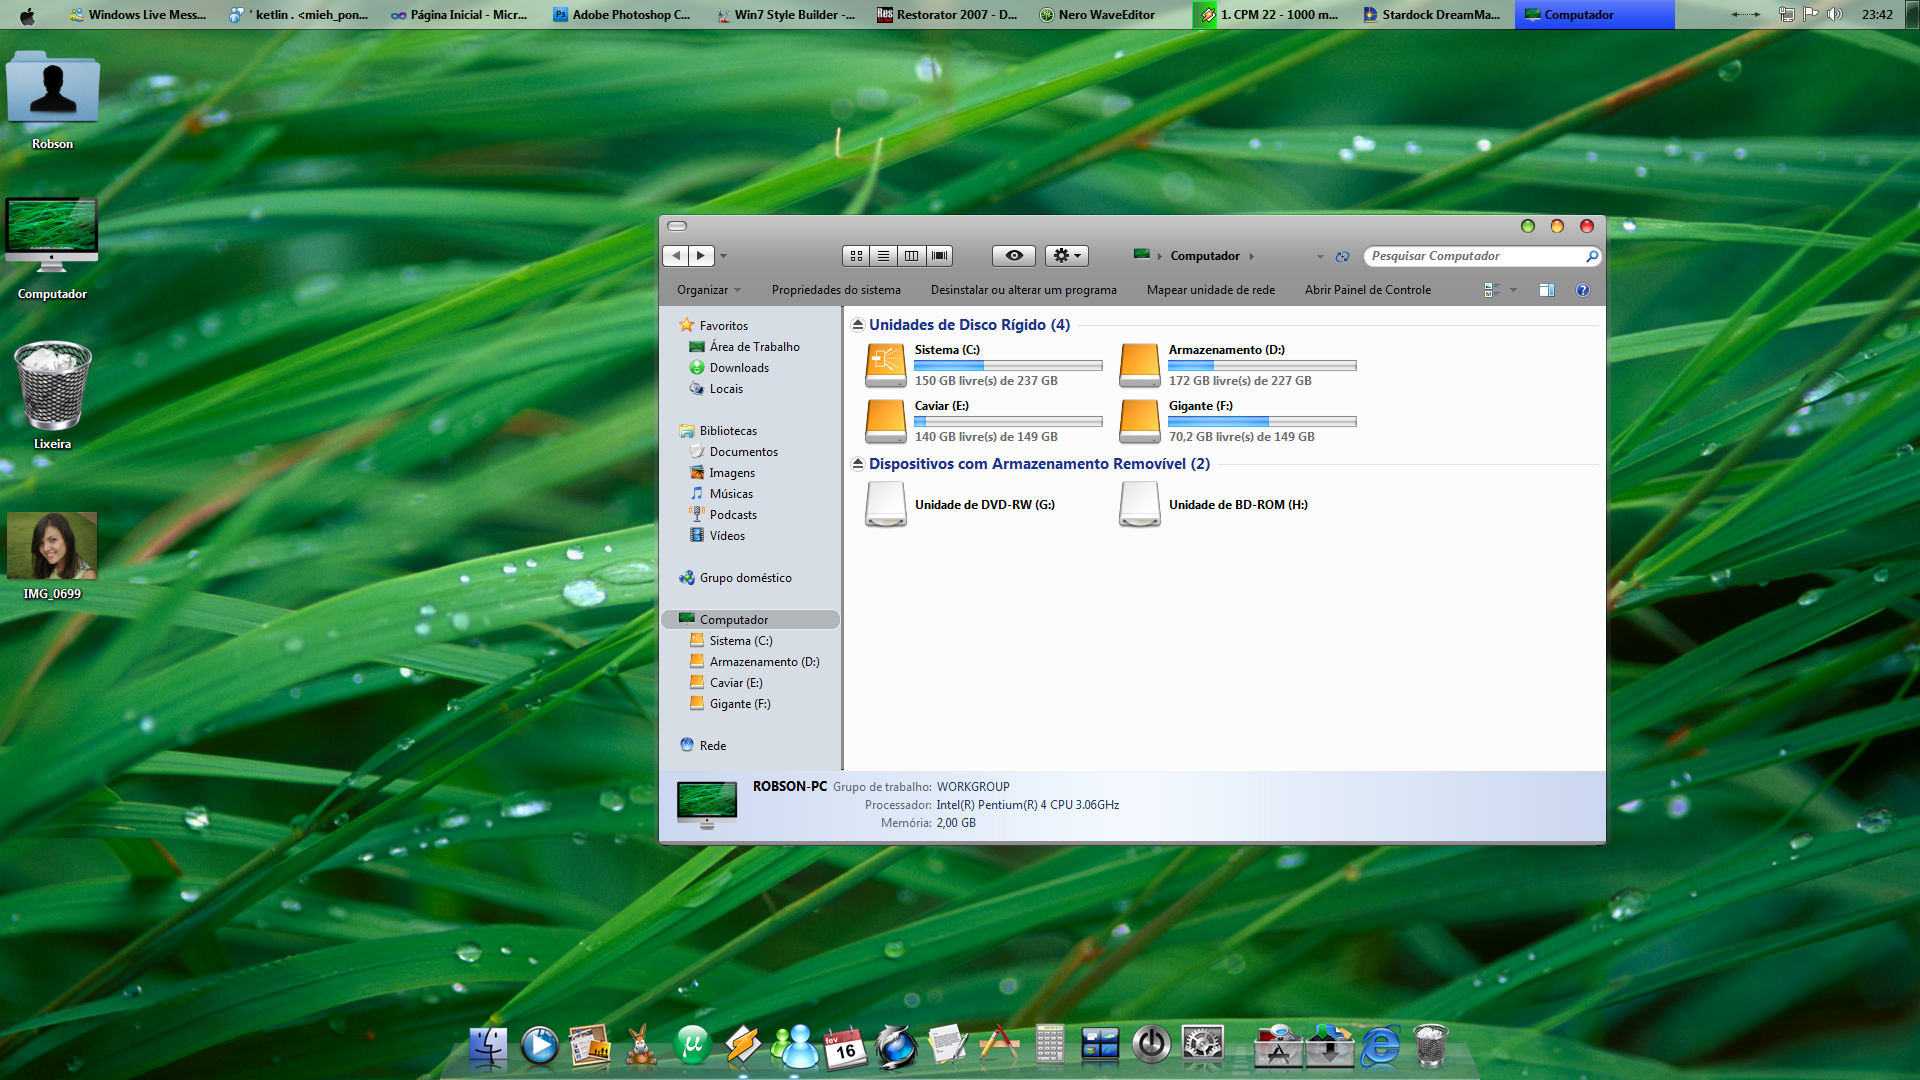Screen dimensions: 1920x1080
Task: Click the toolbar toggle pill in the window's title bar
Action: [x=677, y=226]
